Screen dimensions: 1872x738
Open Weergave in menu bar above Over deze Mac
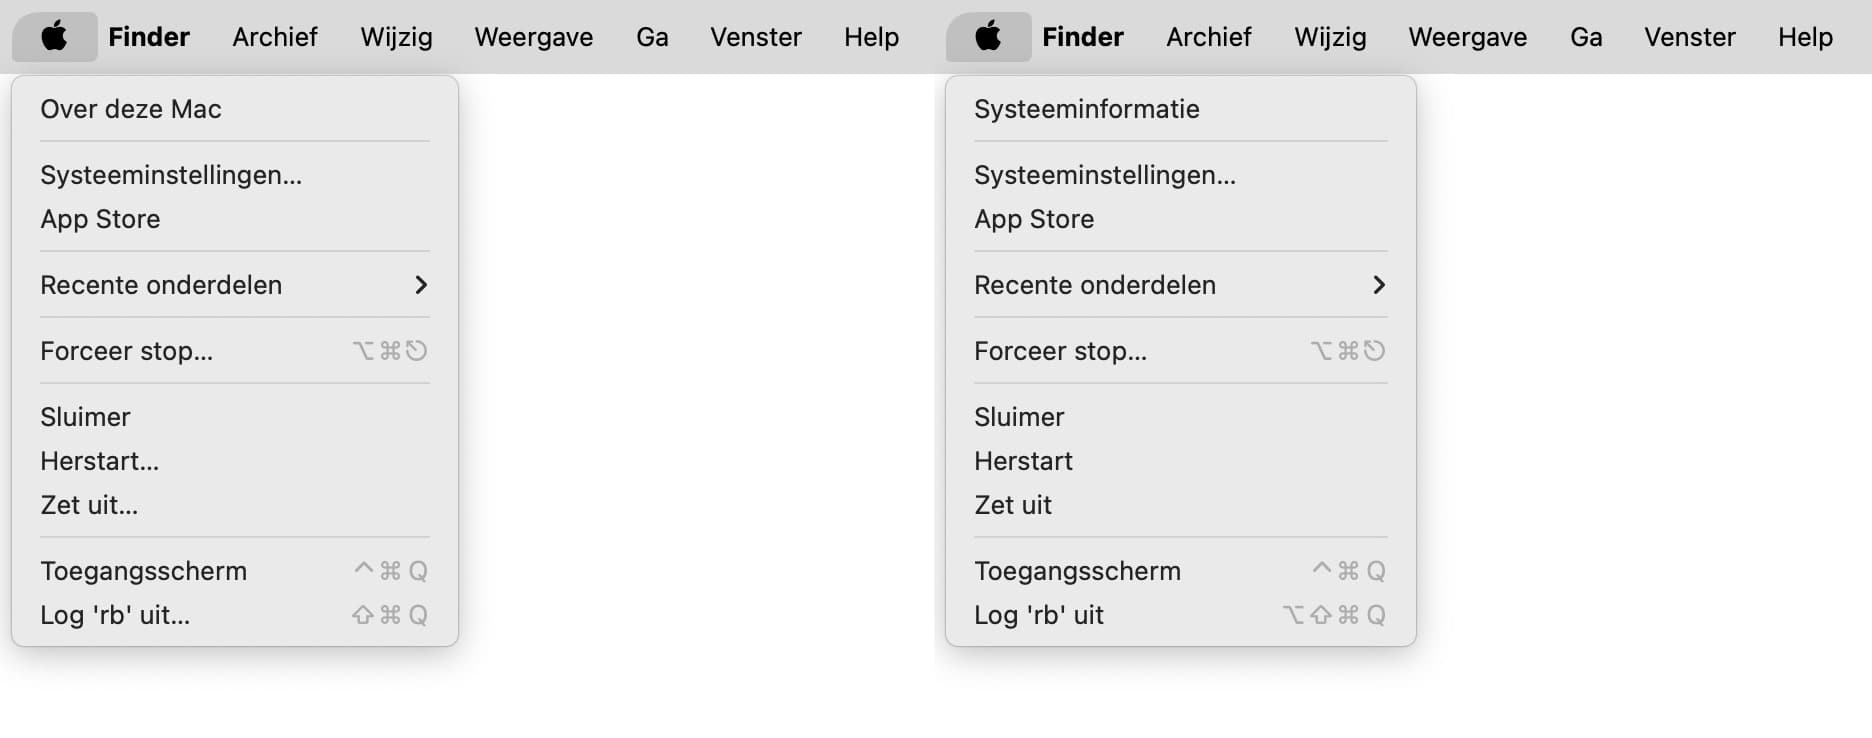tap(533, 37)
